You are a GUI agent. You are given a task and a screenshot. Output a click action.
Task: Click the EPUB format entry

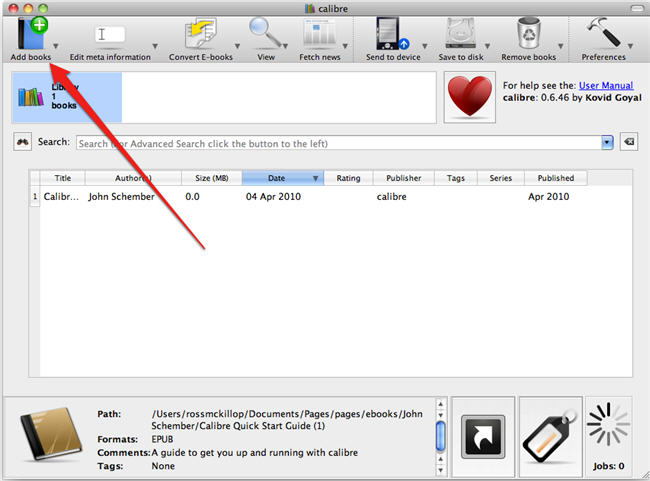162,439
